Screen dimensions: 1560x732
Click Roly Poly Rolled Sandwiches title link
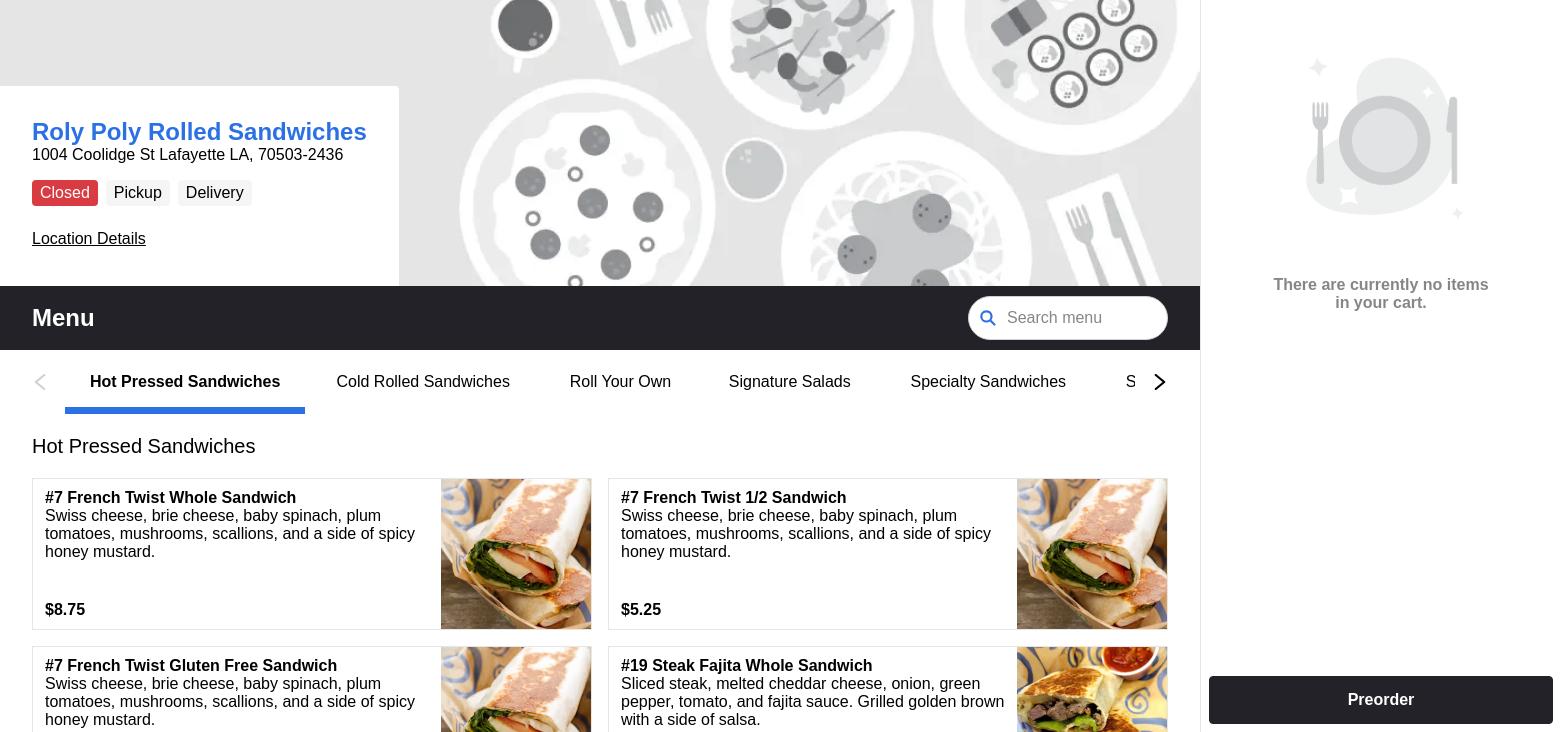click(x=199, y=132)
